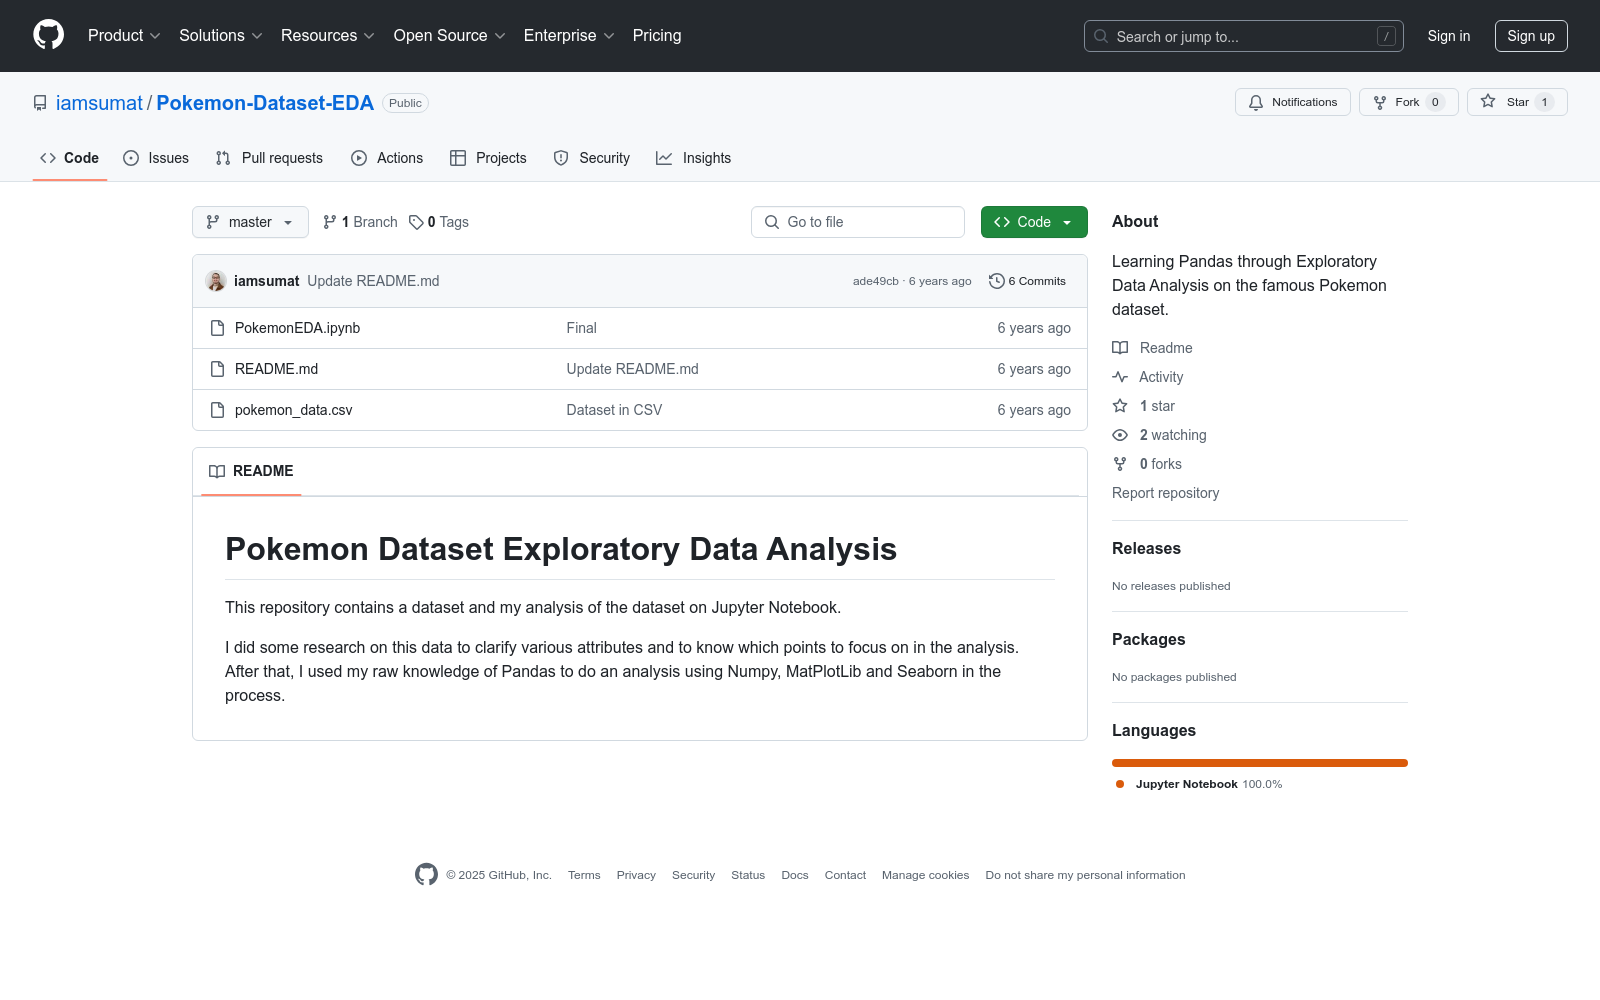Click the tag icon beside 0 Tags

click(416, 222)
